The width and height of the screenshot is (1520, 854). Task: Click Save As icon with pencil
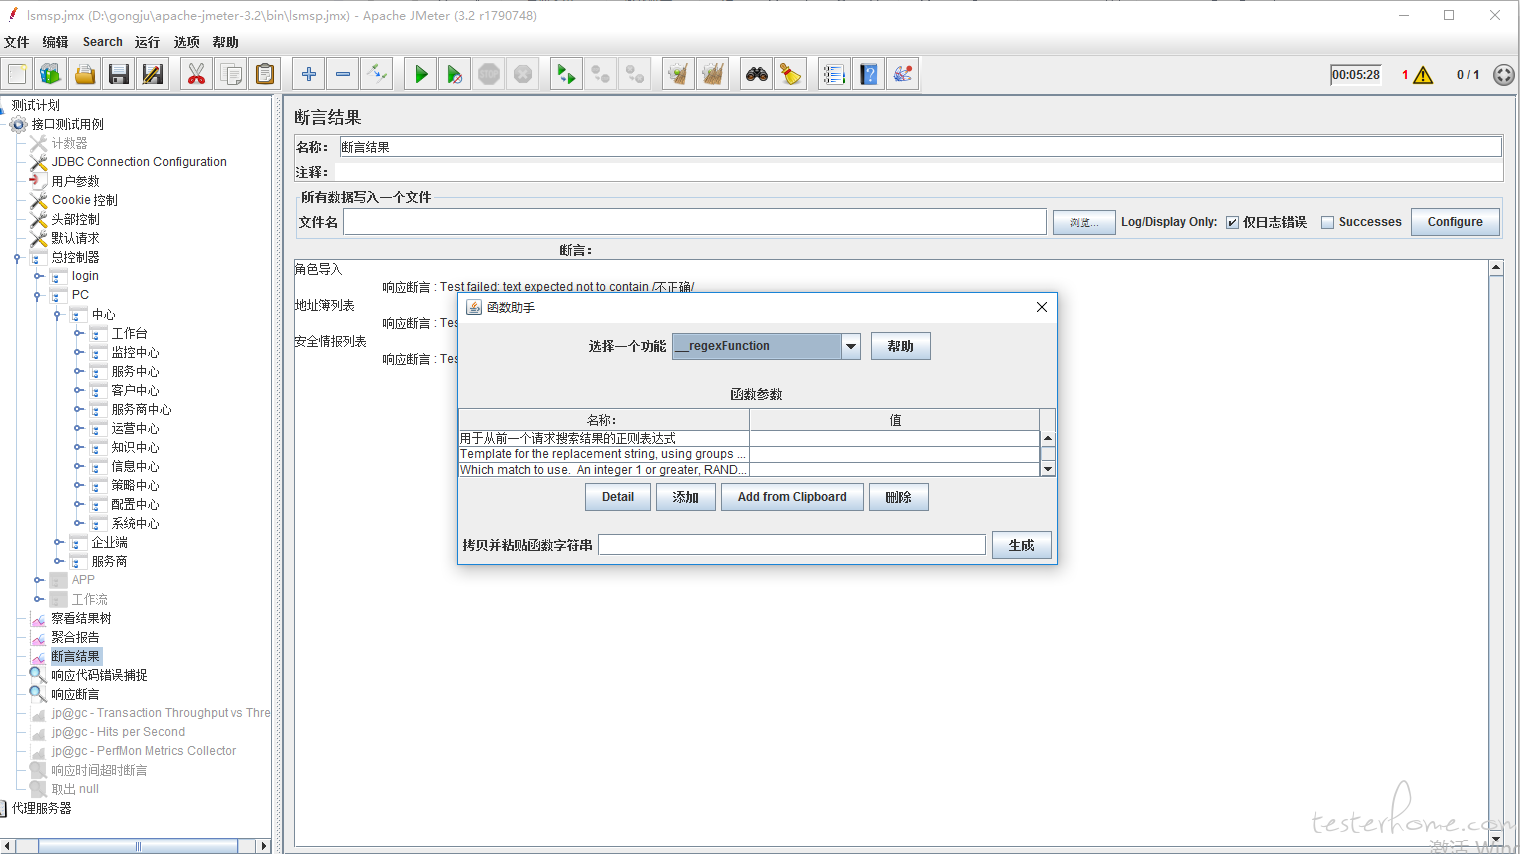click(153, 74)
